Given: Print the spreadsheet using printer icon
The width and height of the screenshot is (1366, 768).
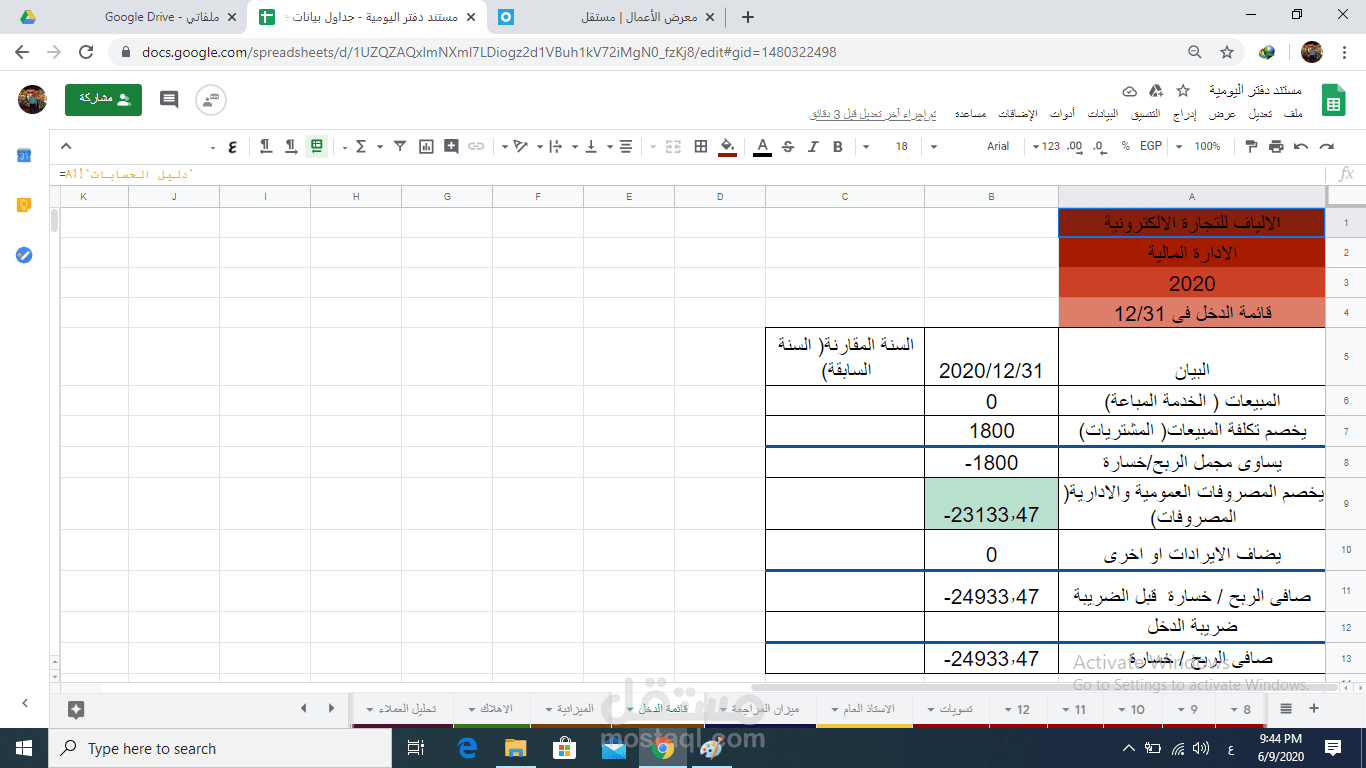Looking at the screenshot, I should (x=1276, y=146).
